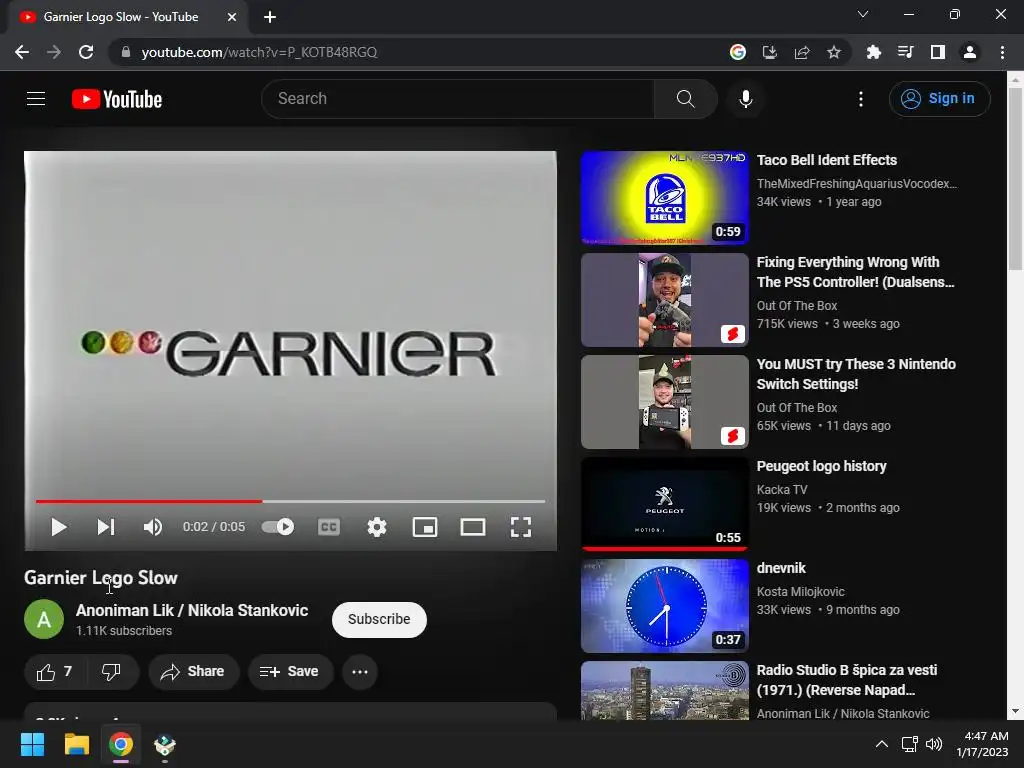Enter full screen mode
This screenshot has width=1024, height=768.
click(520, 527)
